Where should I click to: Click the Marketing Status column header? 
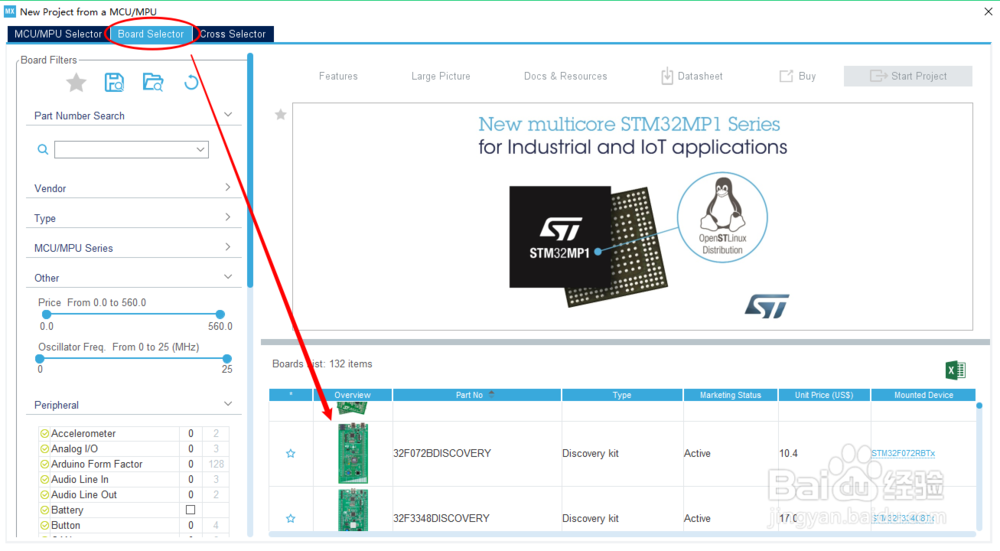[730, 395]
